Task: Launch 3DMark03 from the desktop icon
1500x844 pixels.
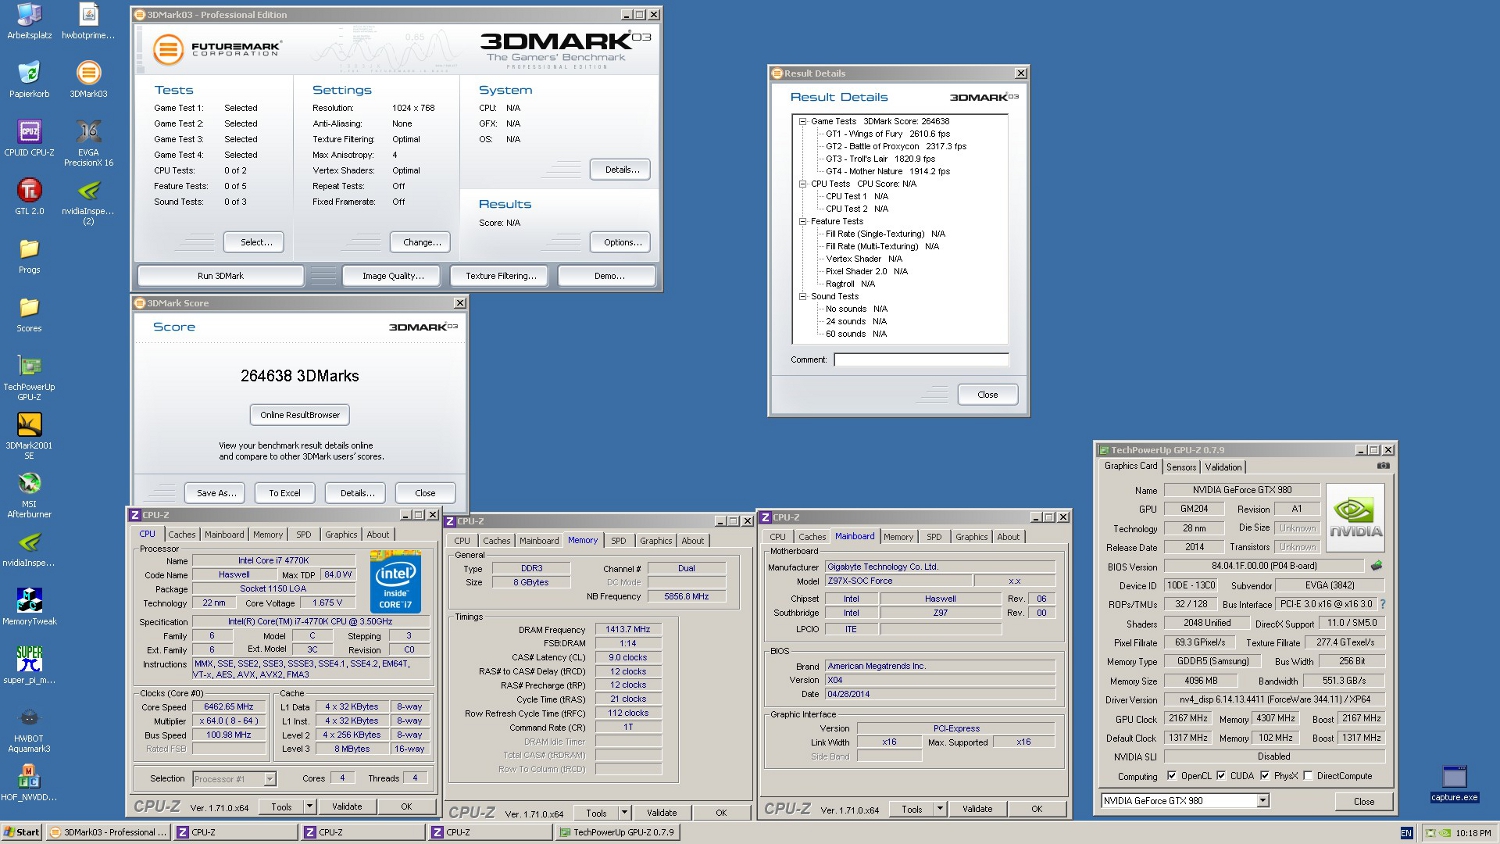Action: click(88, 79)
